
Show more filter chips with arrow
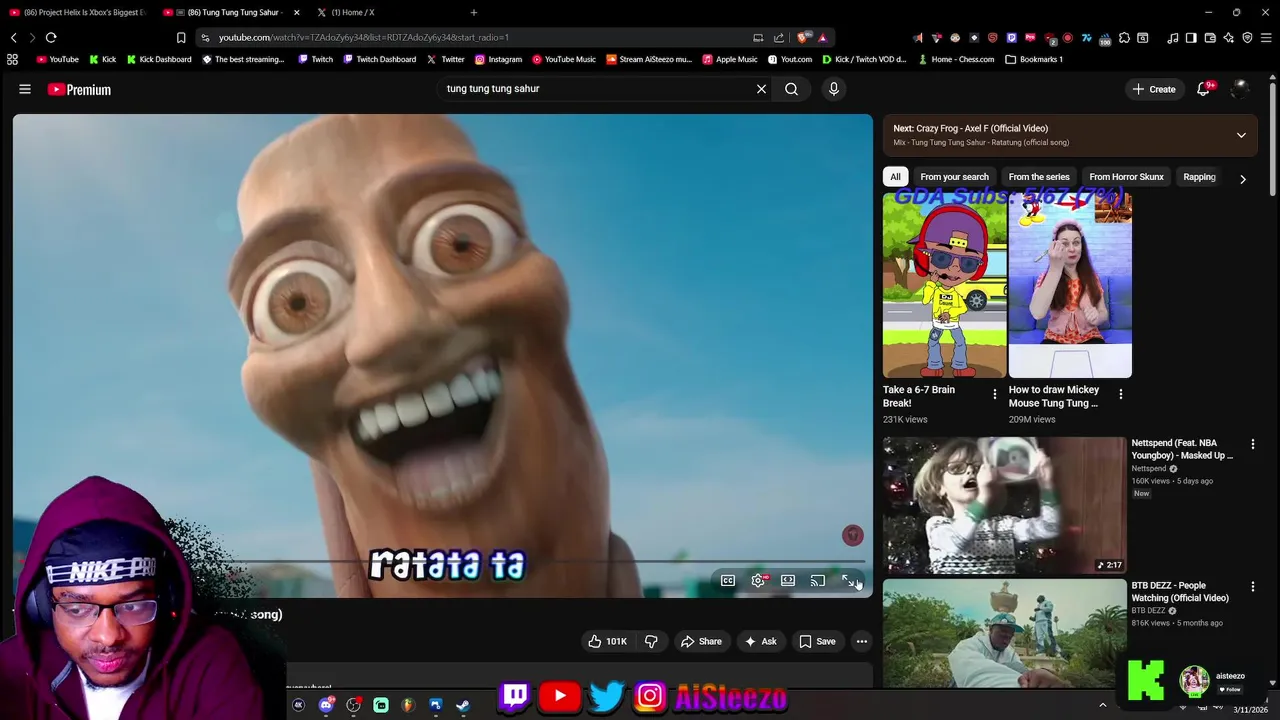tap(1242, 179)
